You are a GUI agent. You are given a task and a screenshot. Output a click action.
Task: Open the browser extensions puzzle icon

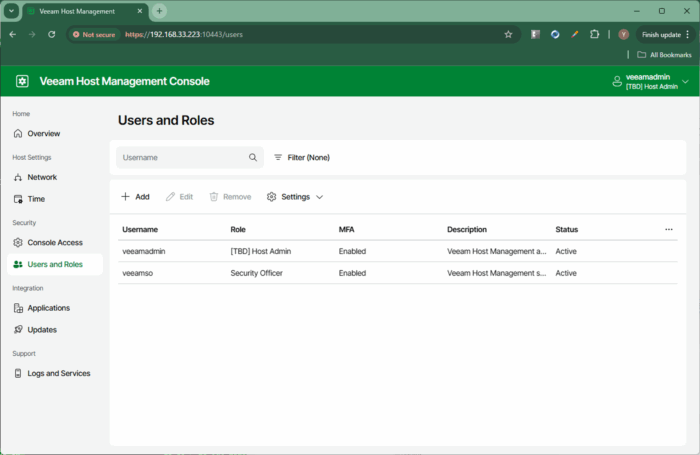tap(594, 34)
